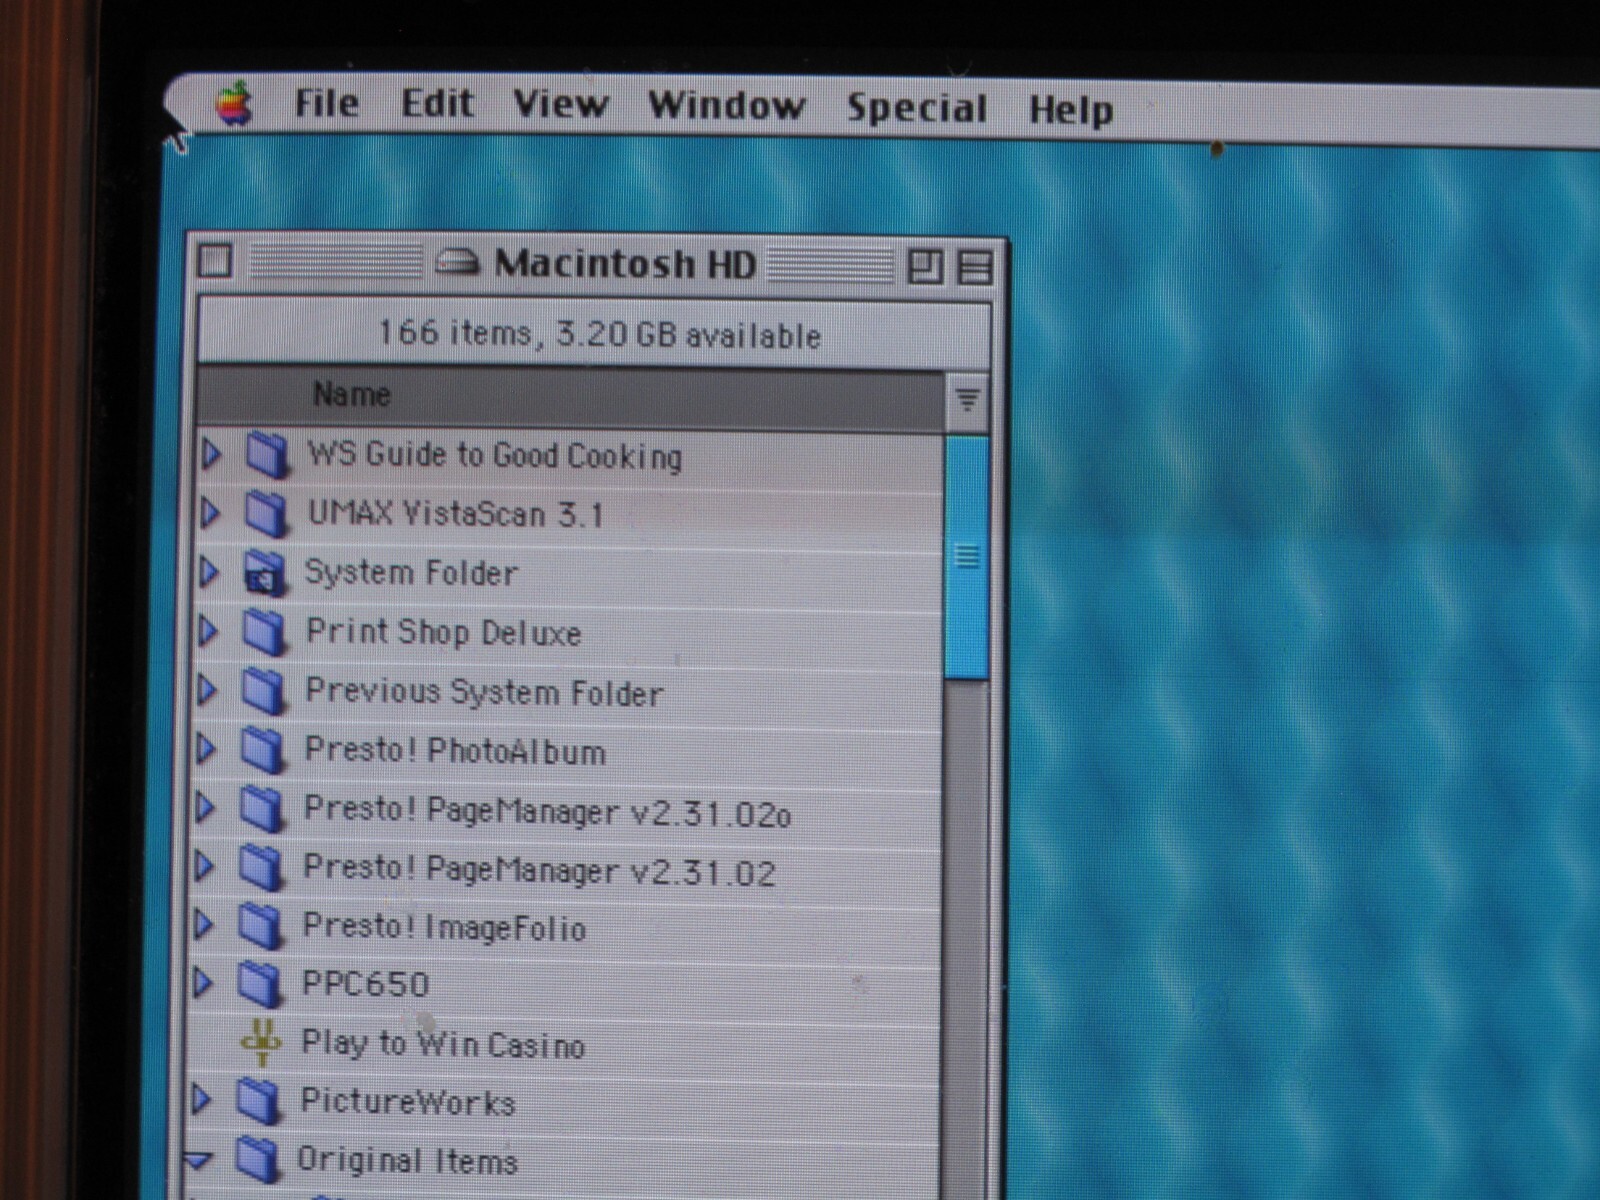Click the WS Guide to Good Cooking folder icon
Viewport: 1600px width, 1200px height.
(267, 455)
